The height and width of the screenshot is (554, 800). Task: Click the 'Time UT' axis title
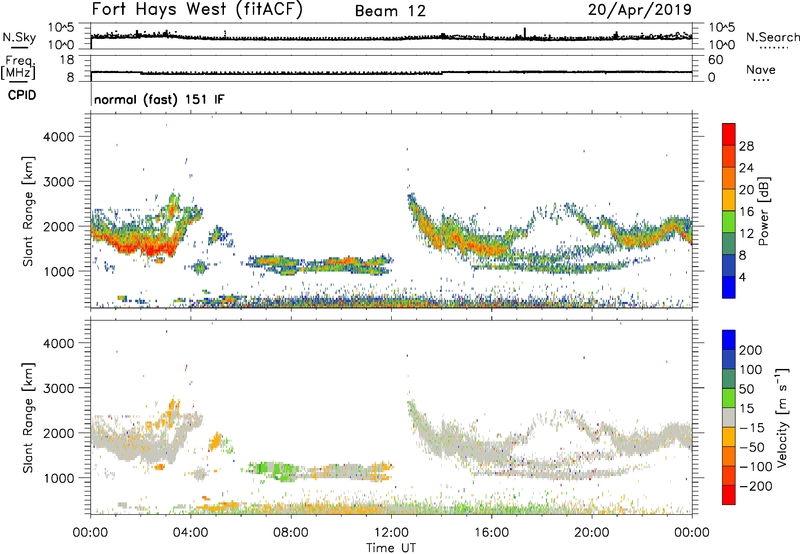[x=391, y=548]
